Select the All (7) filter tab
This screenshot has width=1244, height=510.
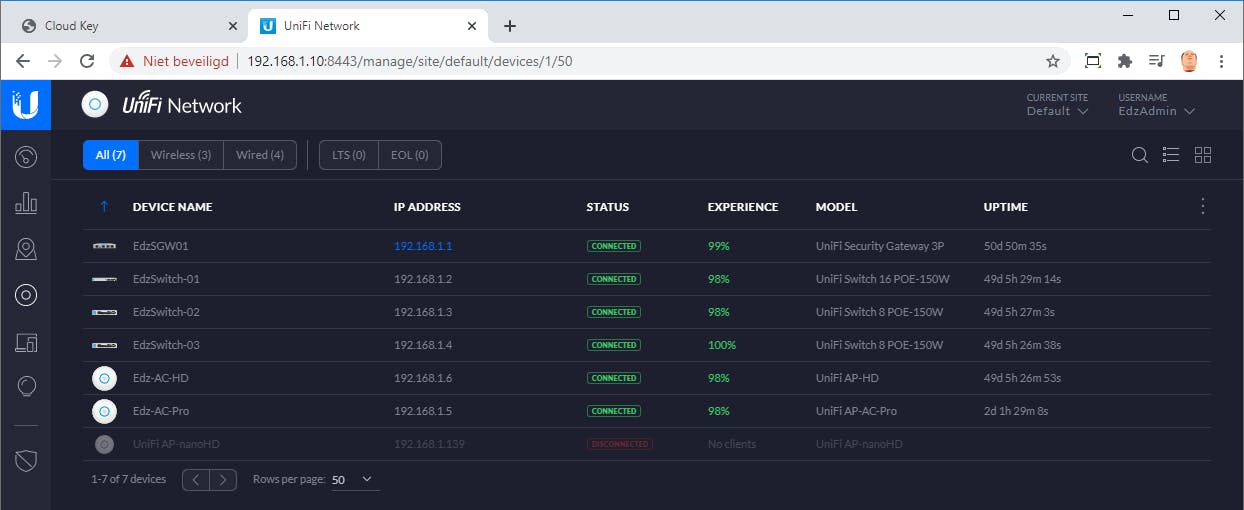point(111,155)
